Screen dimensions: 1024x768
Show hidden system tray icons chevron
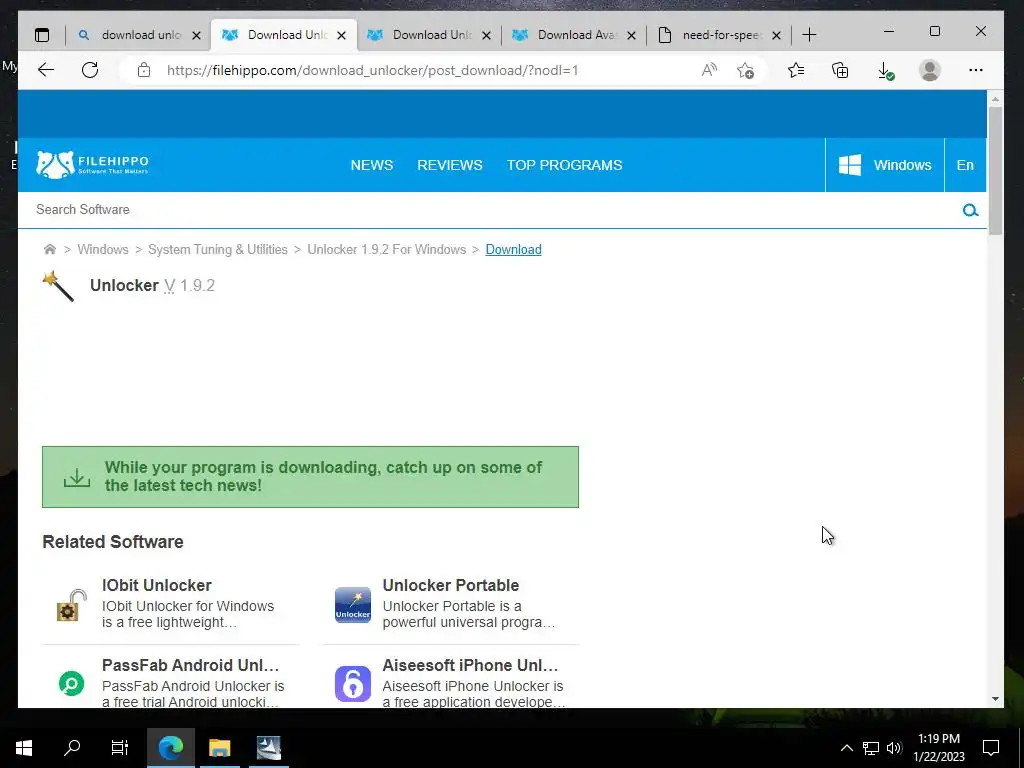(846, 748)
